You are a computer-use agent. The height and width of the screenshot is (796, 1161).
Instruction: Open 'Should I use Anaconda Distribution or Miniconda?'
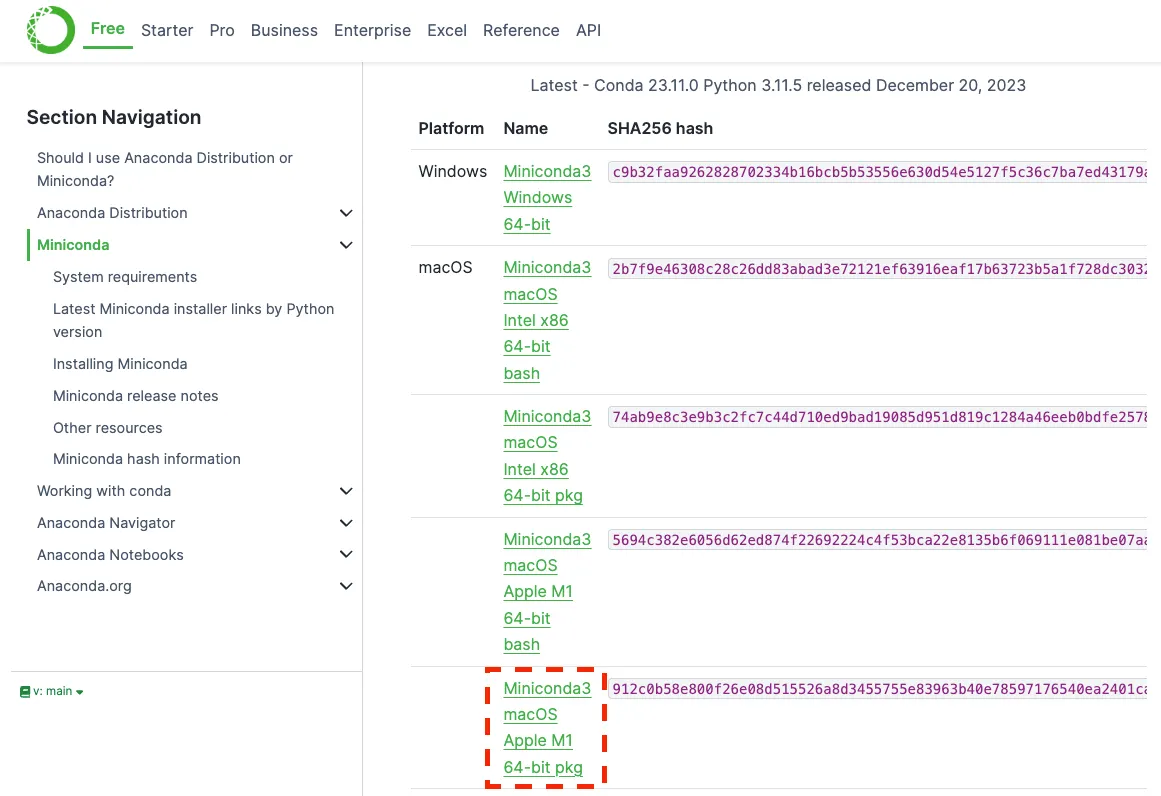[x=164, y=170]
